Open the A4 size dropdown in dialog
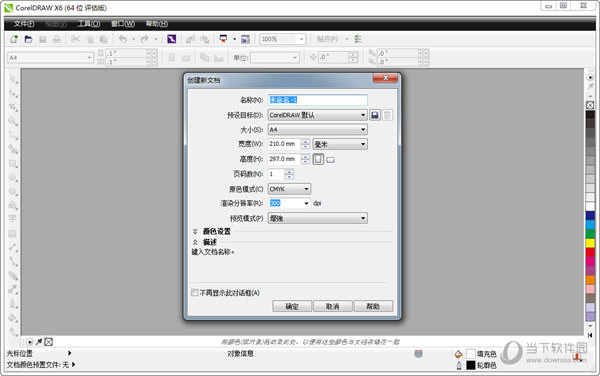600x376 pixels. pos(318,130)
